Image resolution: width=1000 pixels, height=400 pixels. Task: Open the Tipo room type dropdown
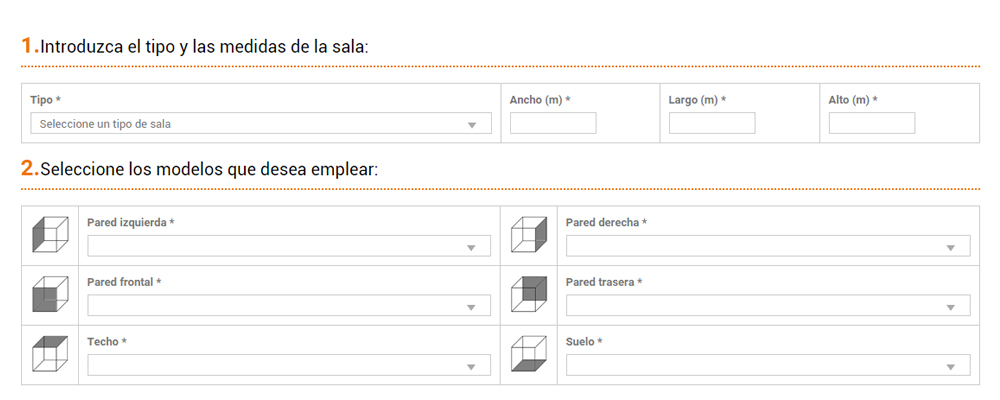pyautogui.click(x=261, y=124)
